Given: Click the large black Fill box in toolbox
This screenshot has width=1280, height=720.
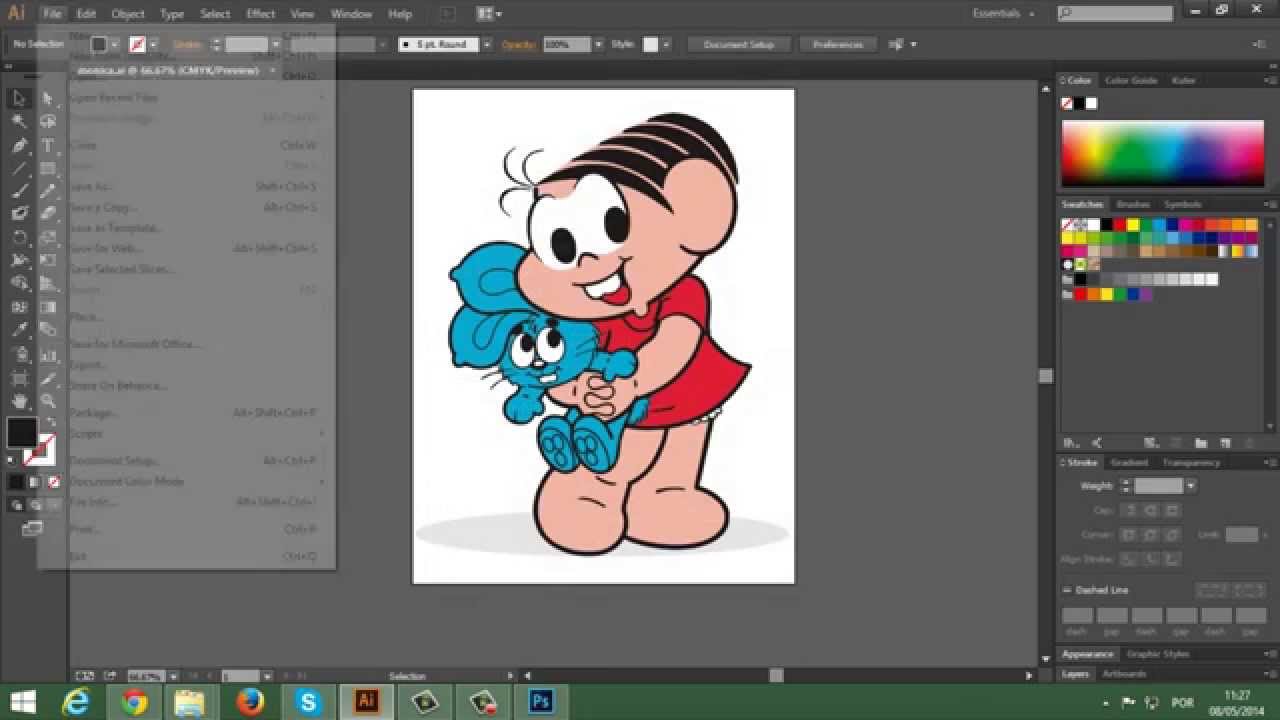Looking at the screenshot, I should (x=22, y=433).
